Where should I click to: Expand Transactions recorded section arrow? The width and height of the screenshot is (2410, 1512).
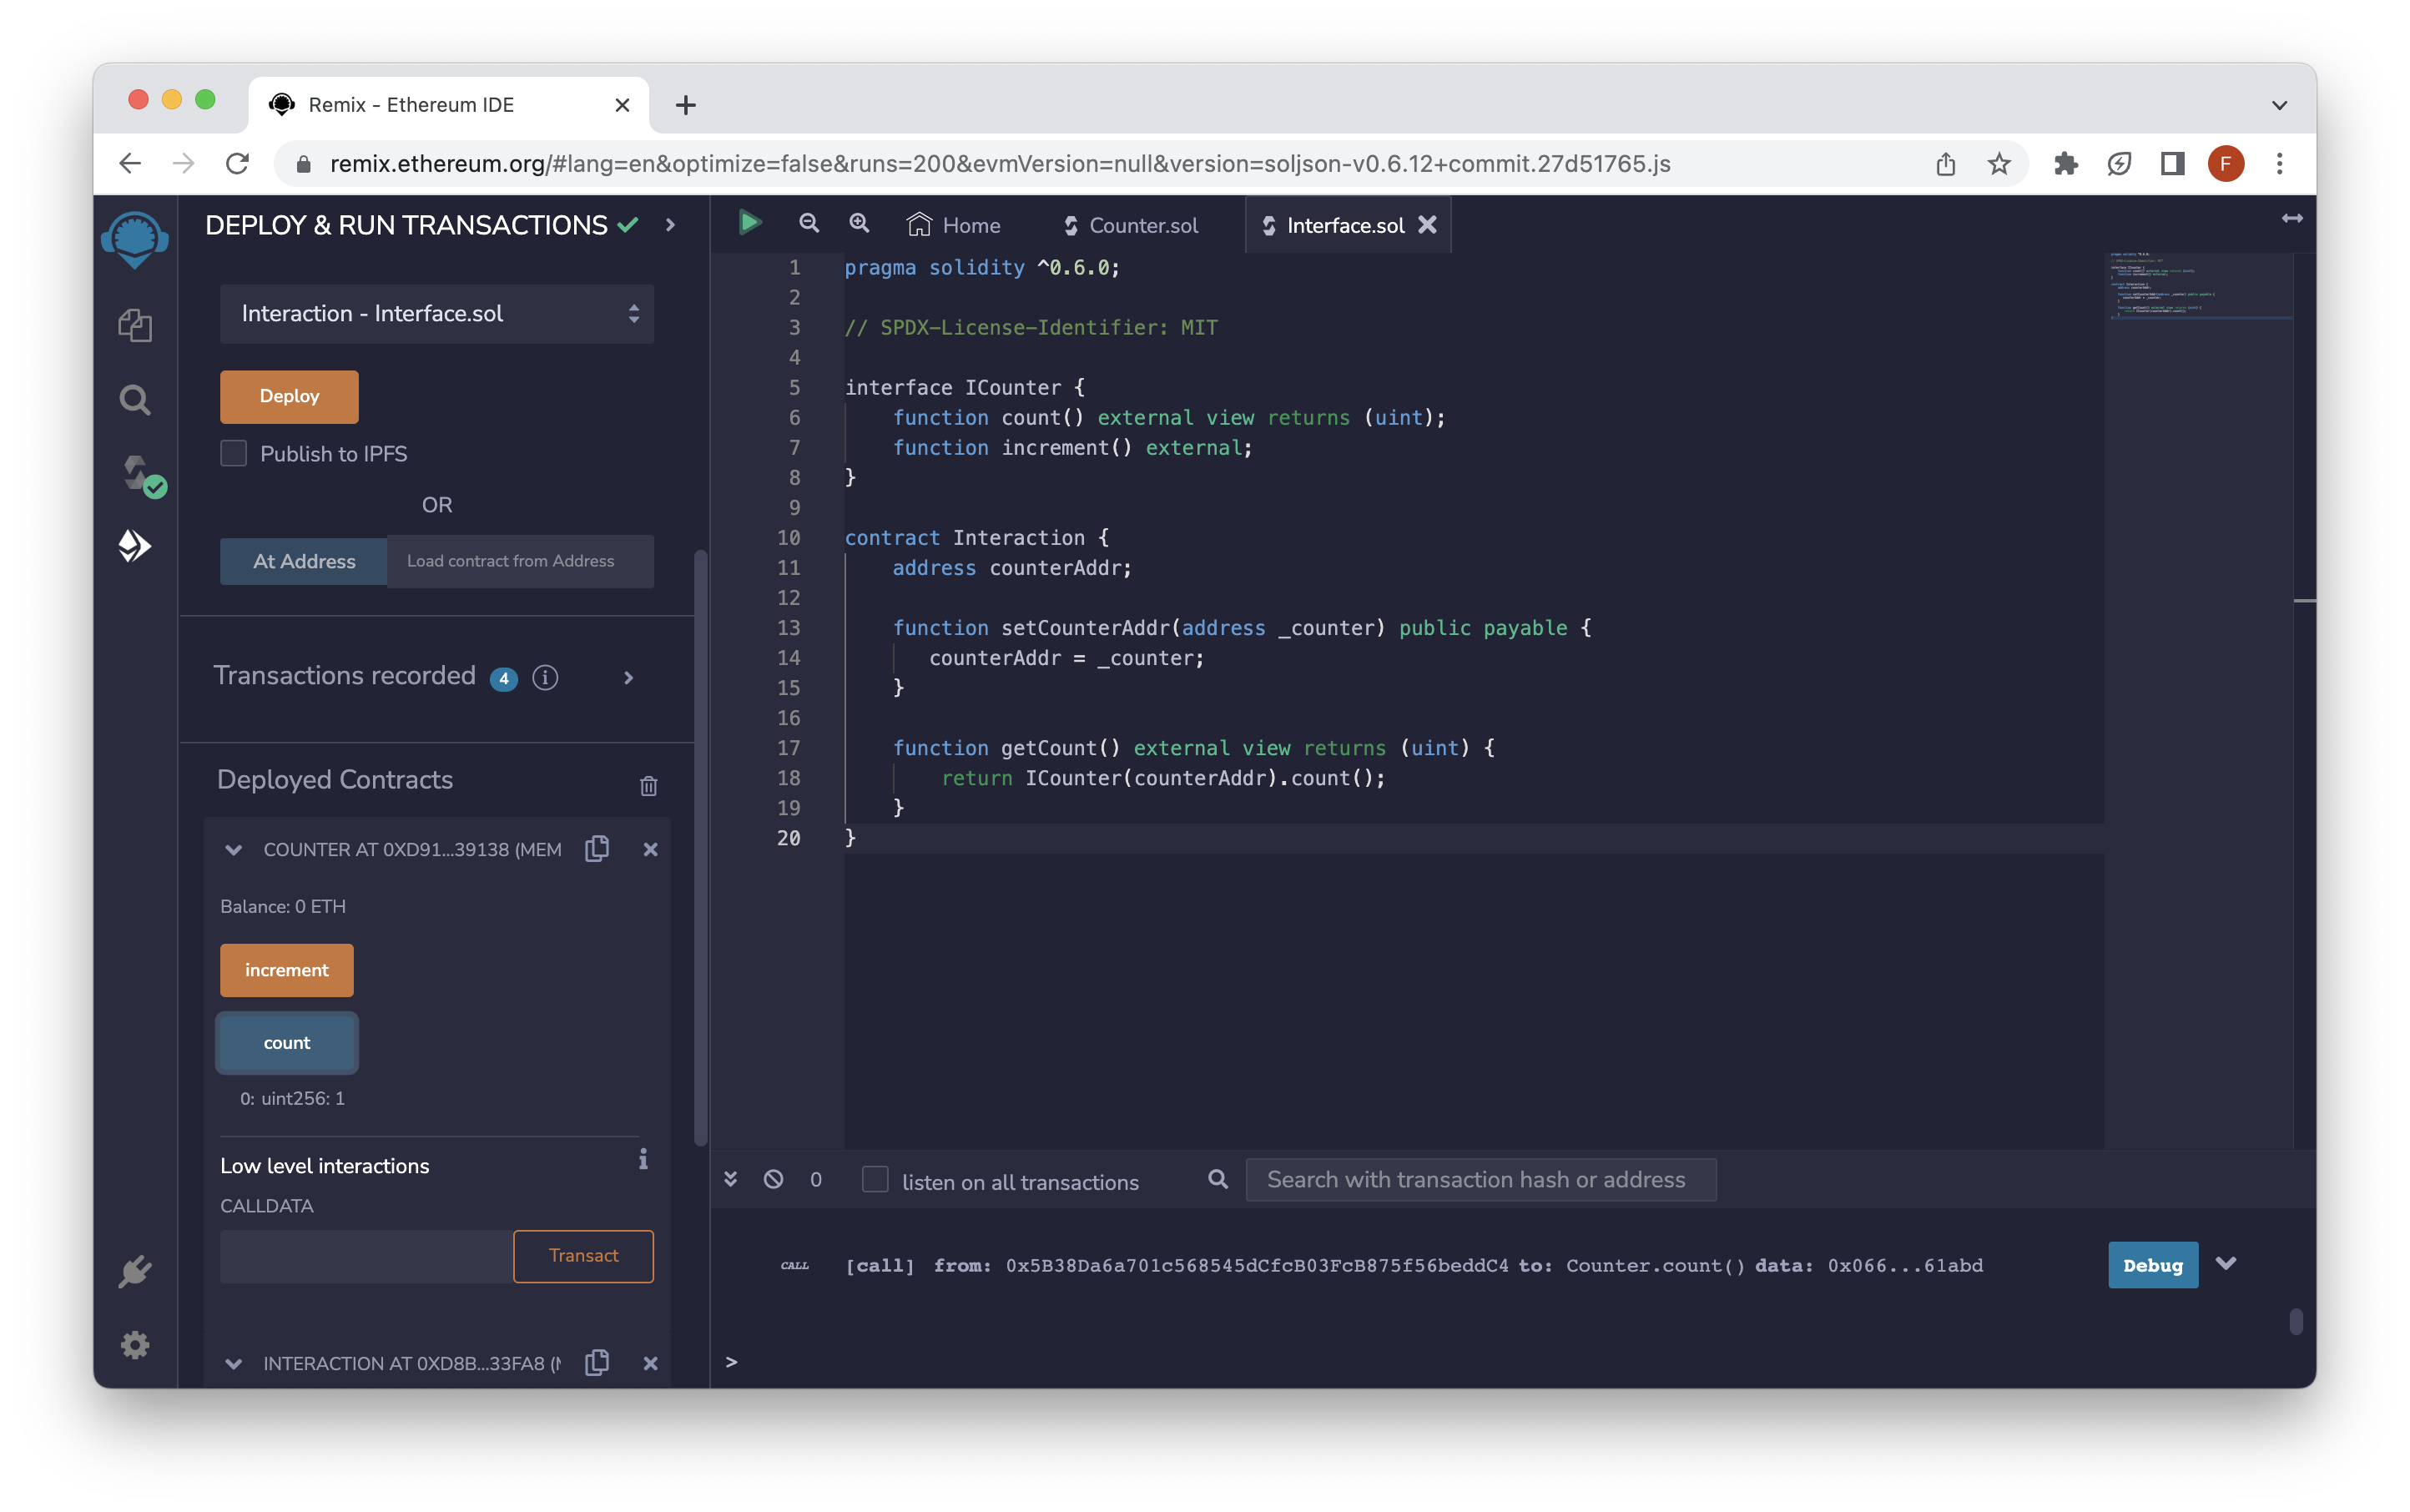627,676
